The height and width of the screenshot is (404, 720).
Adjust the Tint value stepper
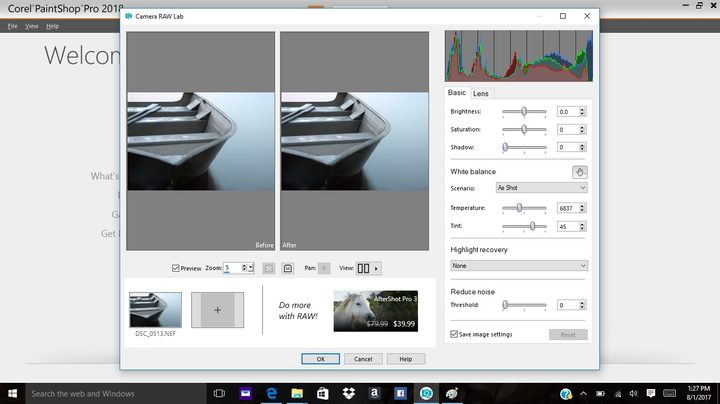click(582, 226)
